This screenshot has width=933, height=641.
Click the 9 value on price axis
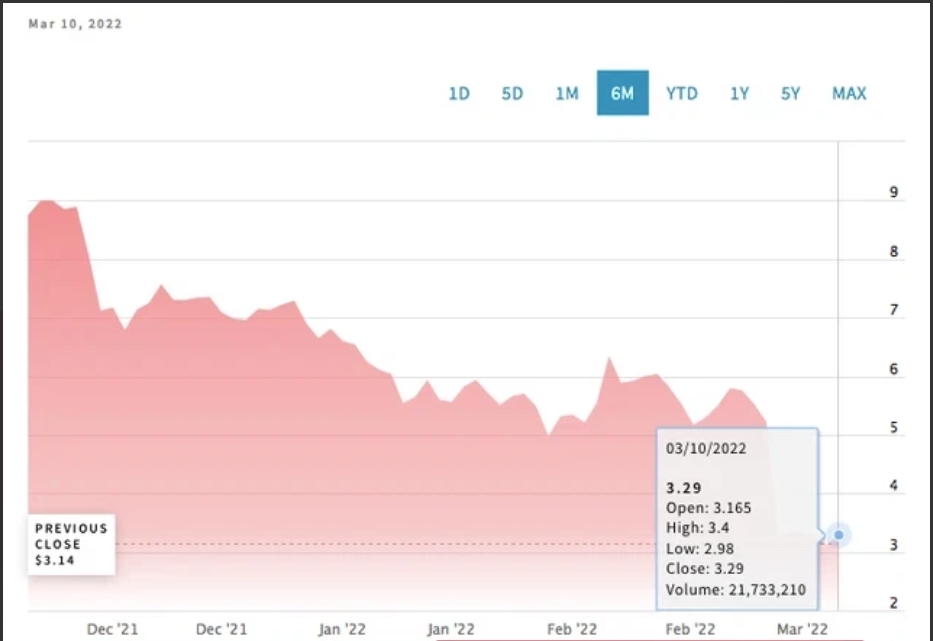tap(894, 193)
